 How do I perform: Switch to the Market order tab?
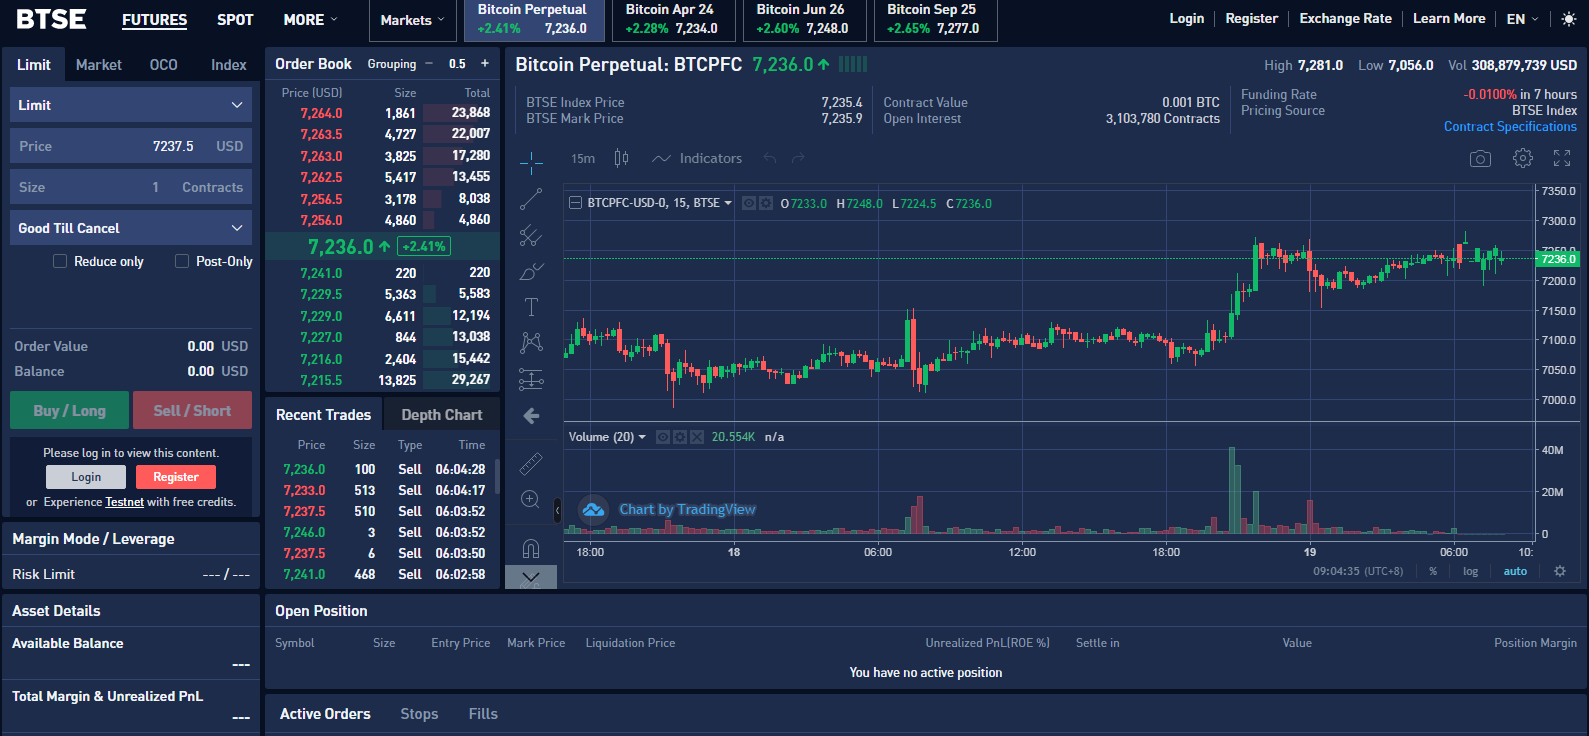[99, 65]
